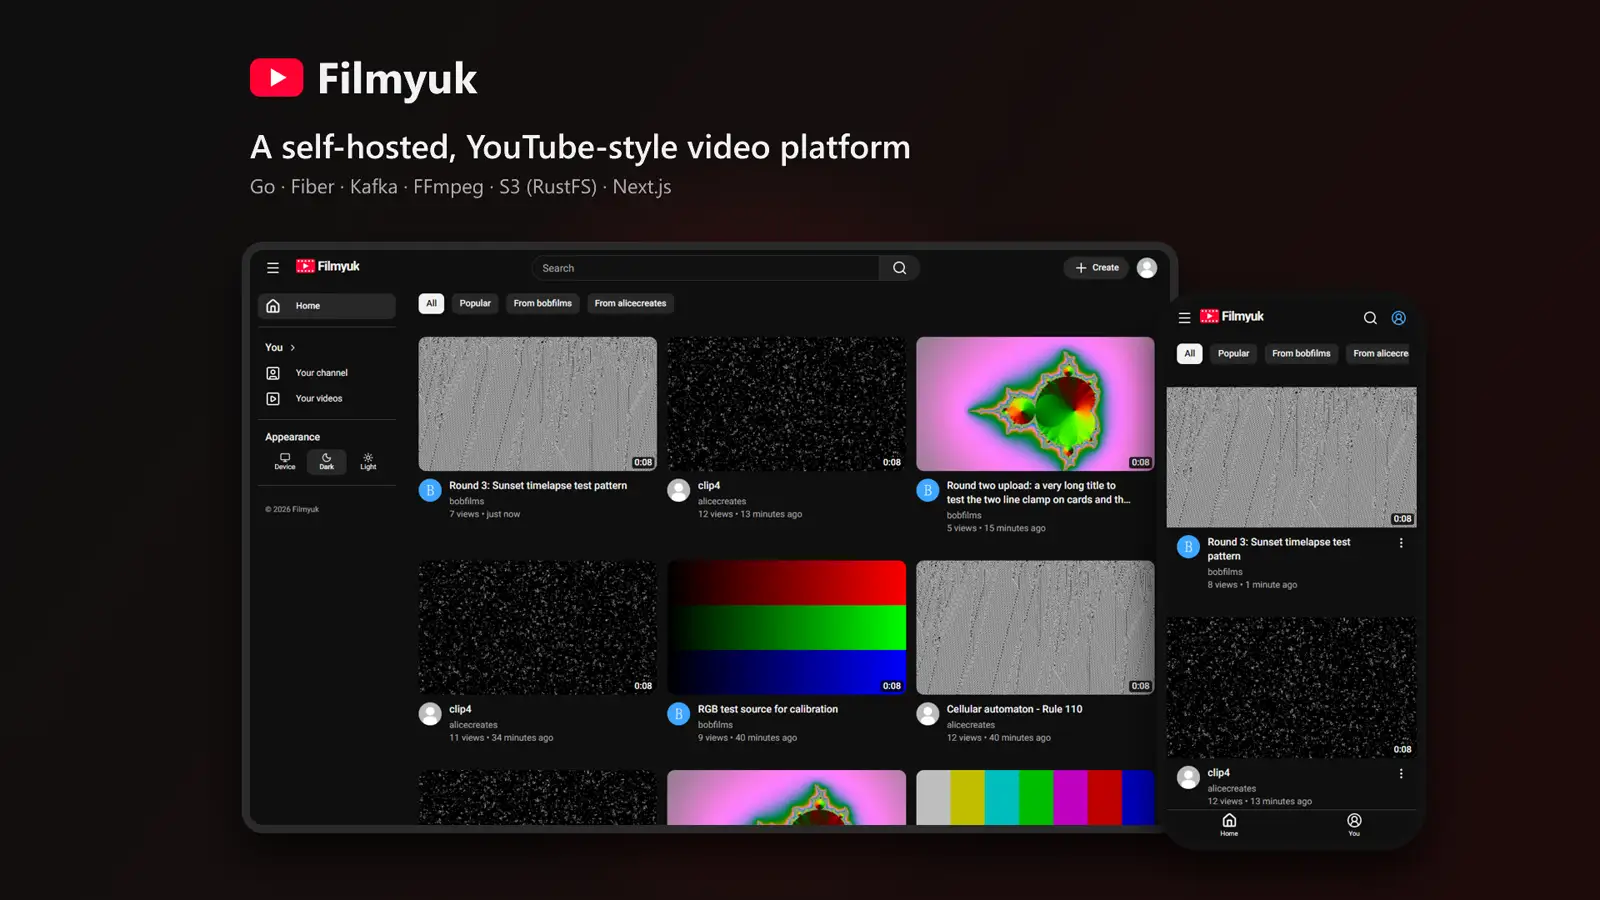This screenshot has height=900, width=1600.
Task: Open the color bars thumbnail in bottom row
Action: click(x=1035, y=797)
